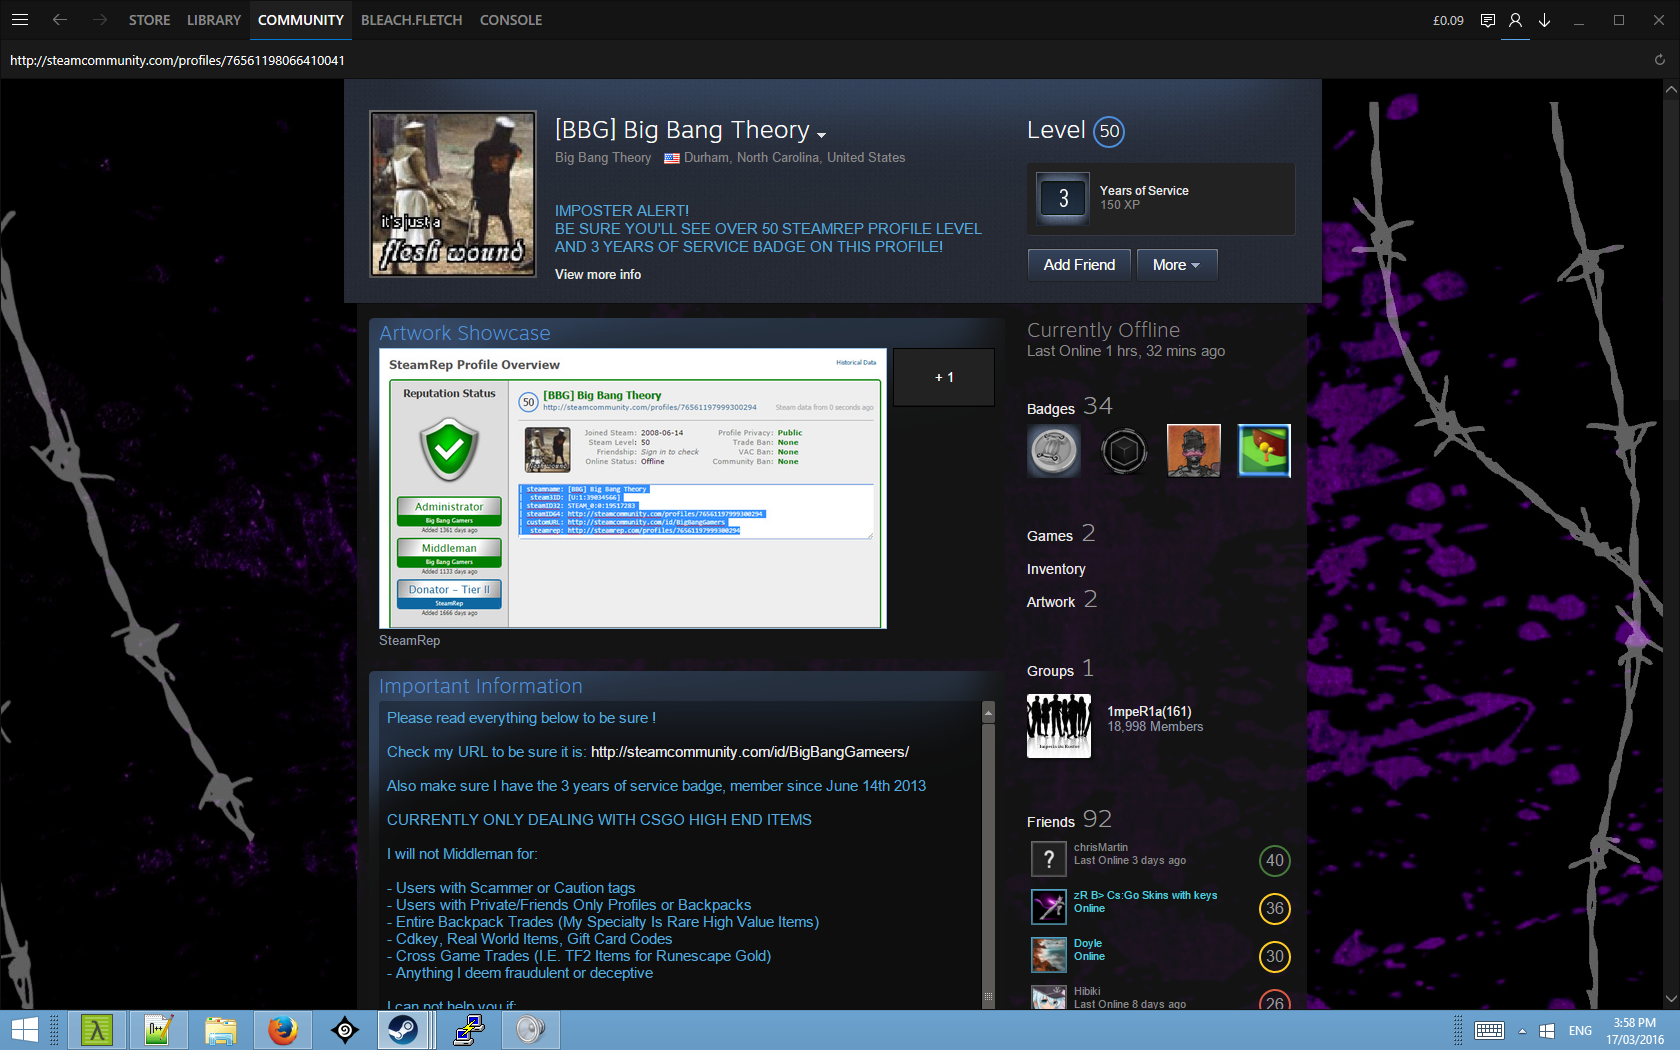Open the SteamRep artwork showcase thumbnail
1680x1050 pixels.
[x=632, y=488]
